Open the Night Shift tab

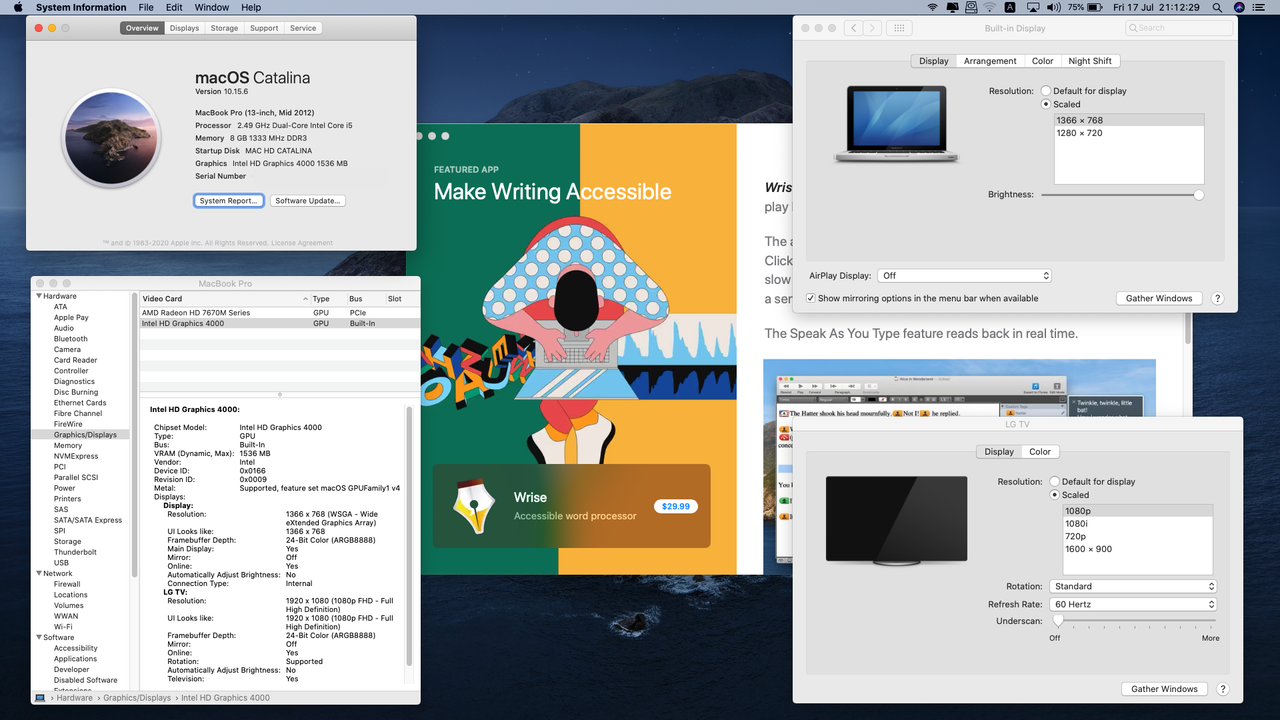click(1090, 61)
